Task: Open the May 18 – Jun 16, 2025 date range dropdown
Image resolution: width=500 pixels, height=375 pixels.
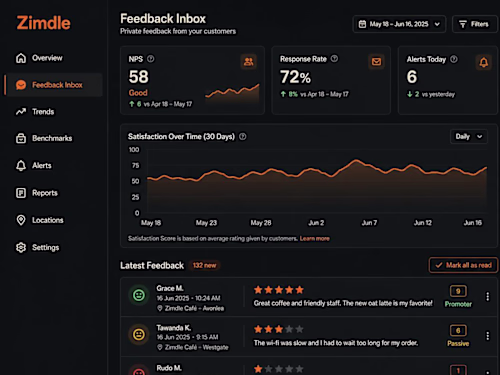Action: pyautogui.click(x=399, y=24)
